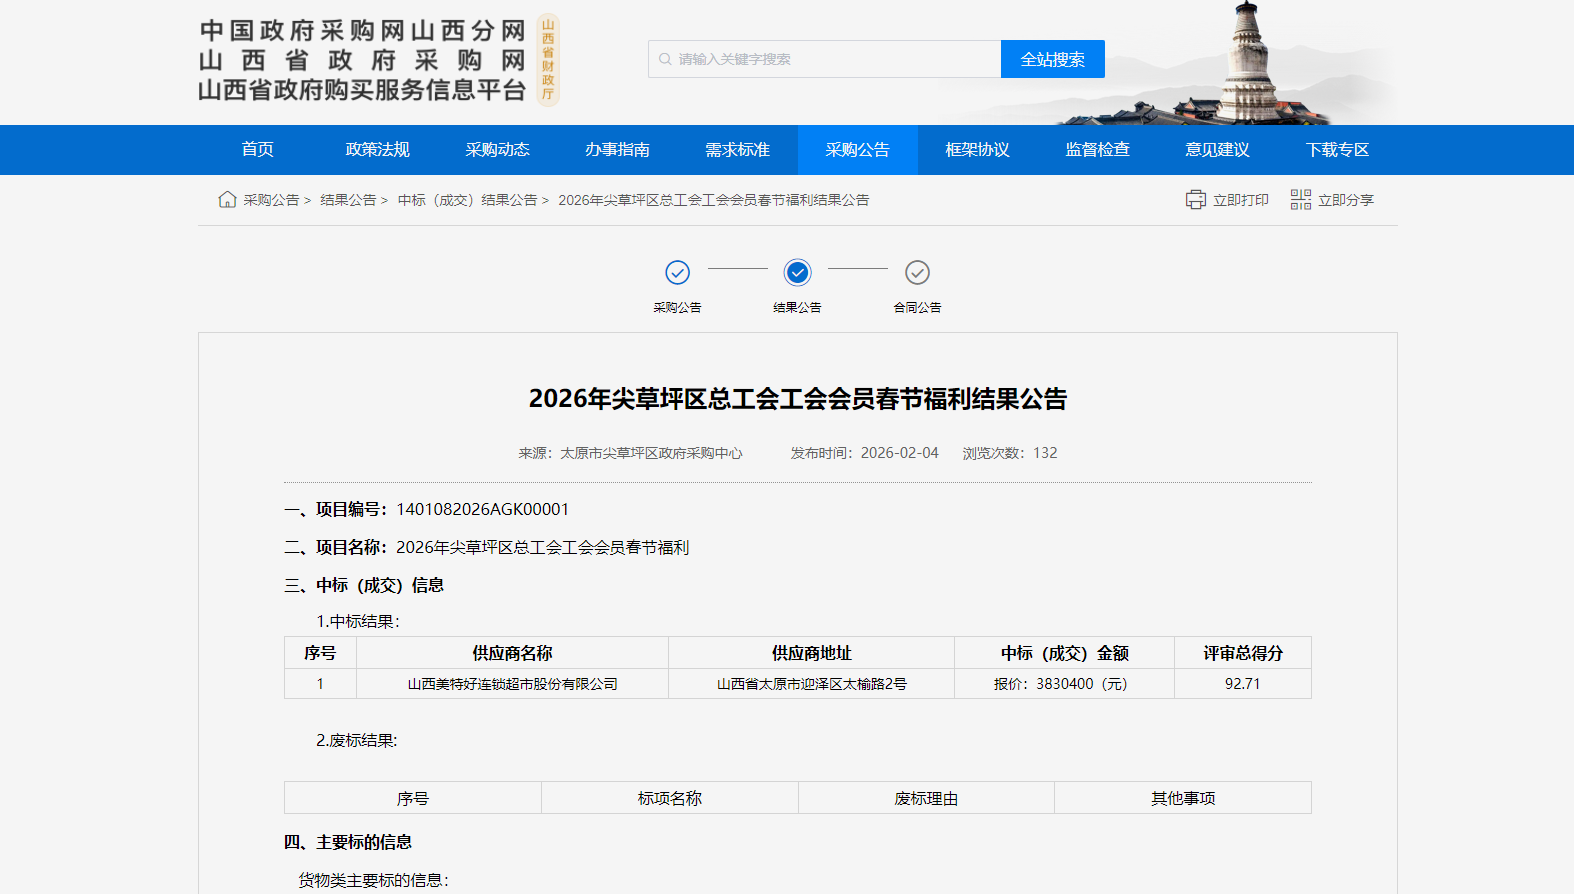Viewport: 1574px width, 894px height.
Task: Click the site title logo text
Action: click(x=362, y=60)
